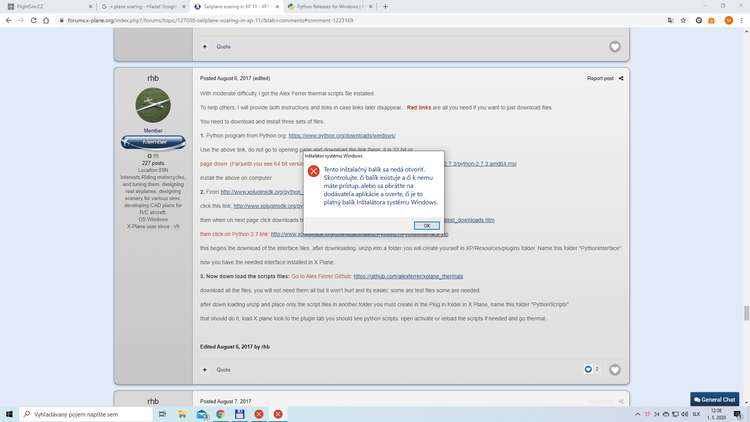Screen dimensions: 750x422
Task: Click the Member rank badge under rhb's avatar
Action: 153,142
